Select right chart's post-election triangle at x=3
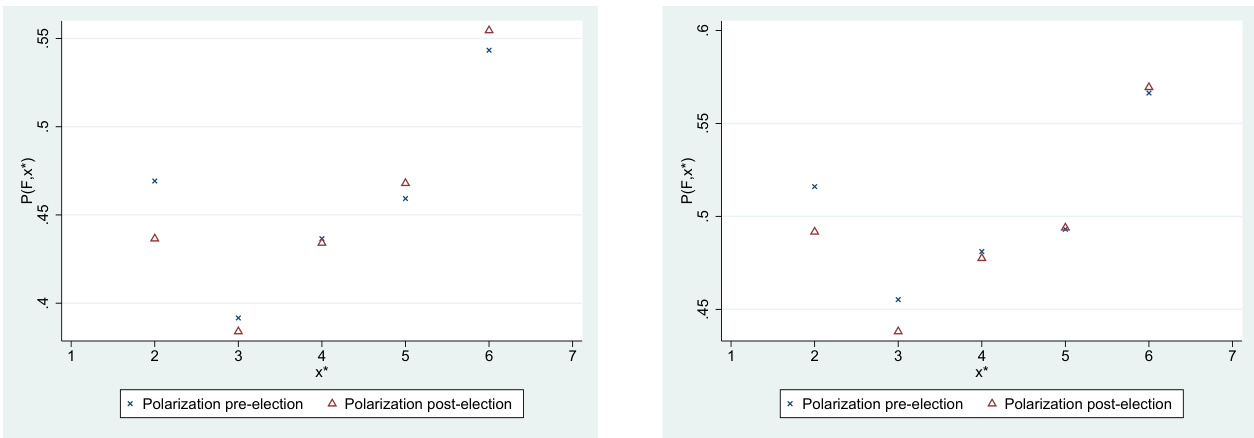1254x438 pixels. (898, 331)
